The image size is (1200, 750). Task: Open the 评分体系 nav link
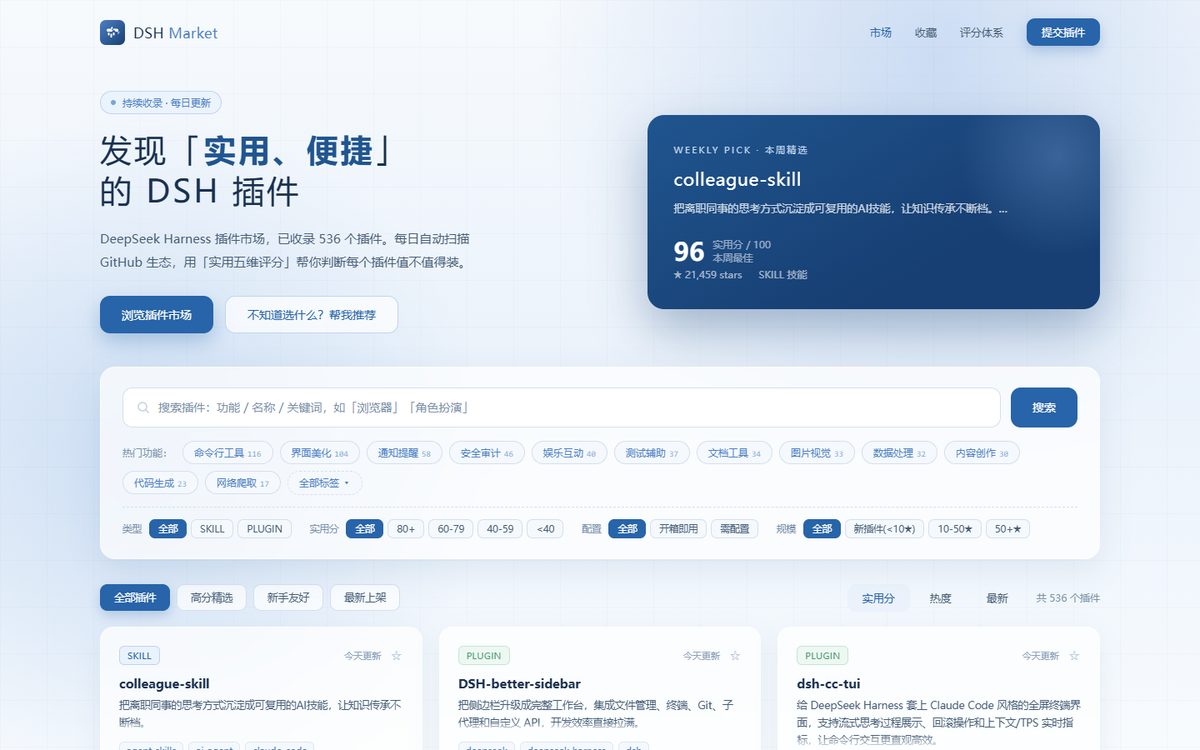[x=981, y=33]
